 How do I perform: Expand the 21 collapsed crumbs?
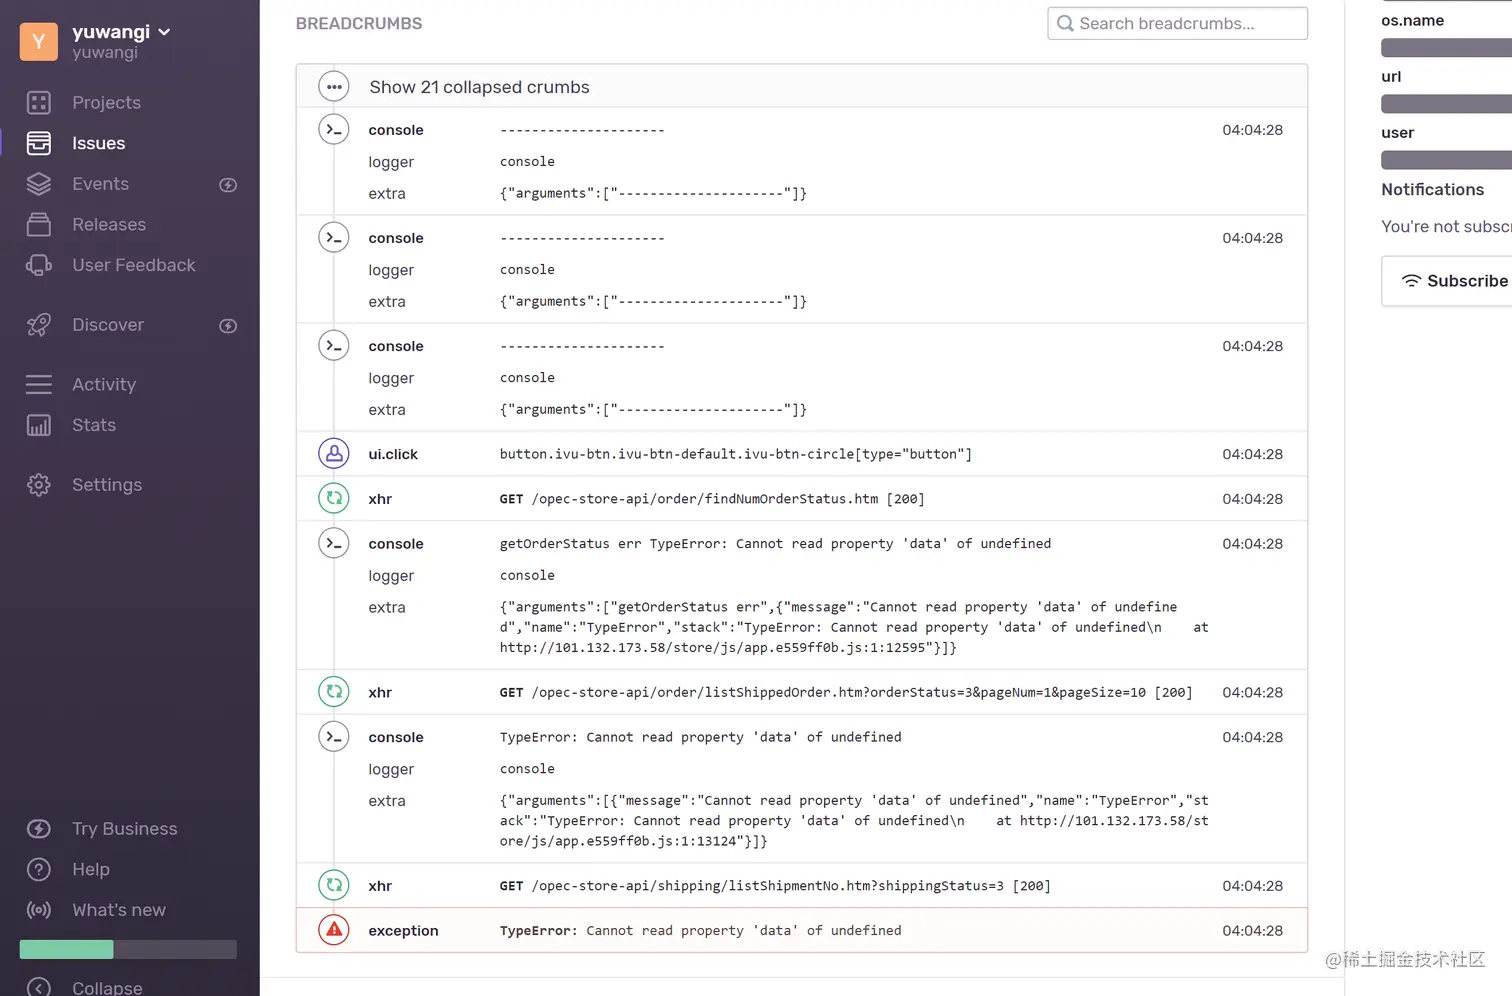click(x=478, y=87)
